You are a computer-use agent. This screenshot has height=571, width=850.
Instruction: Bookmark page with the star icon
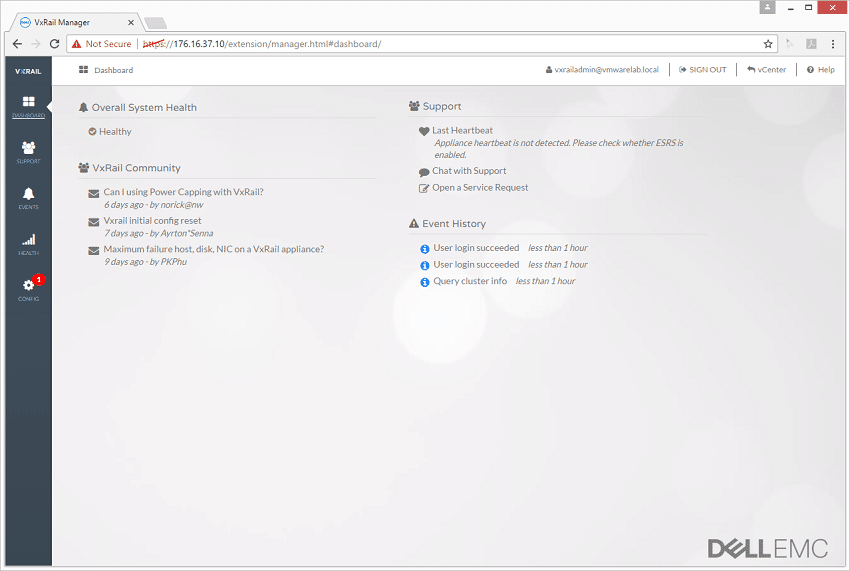(768, 44)
